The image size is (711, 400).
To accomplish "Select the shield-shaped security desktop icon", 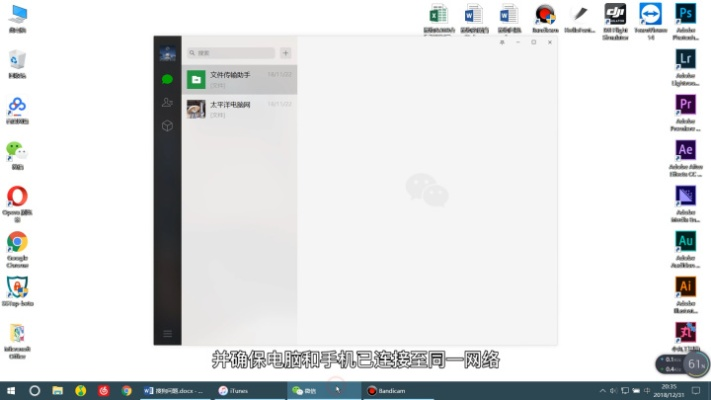I will click(x=17, y=292).
